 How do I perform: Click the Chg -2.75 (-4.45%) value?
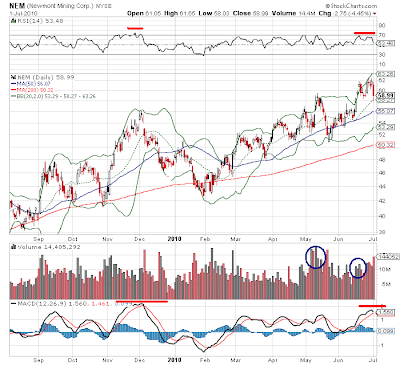352,13
